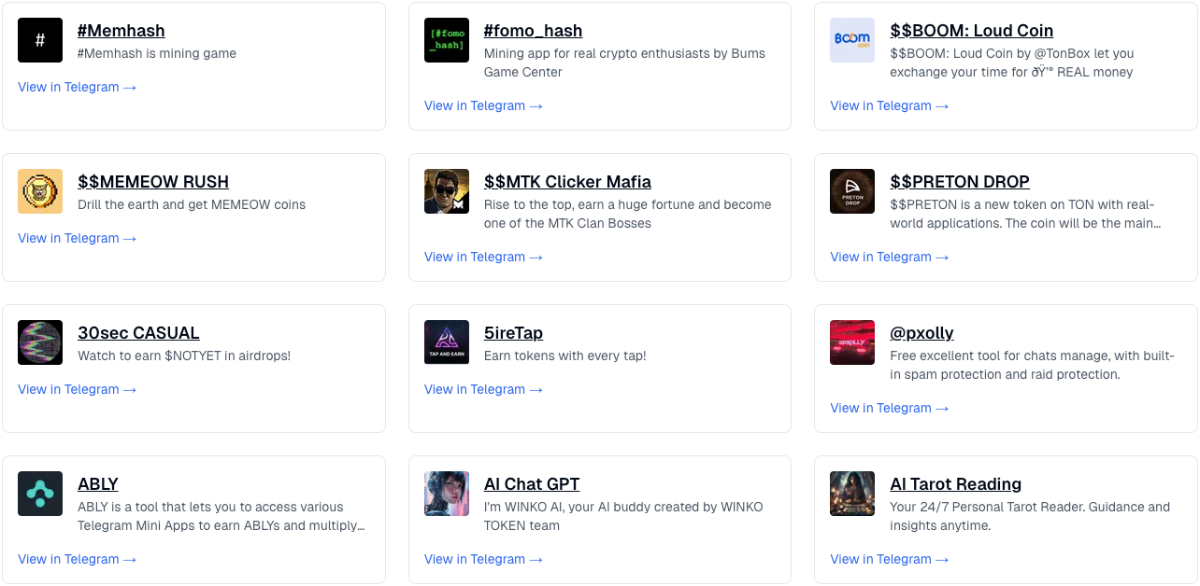This screenshot has width=1200, height=586.
Task: Open the $$PRETON DROP title link
Action: click(959, 182)
